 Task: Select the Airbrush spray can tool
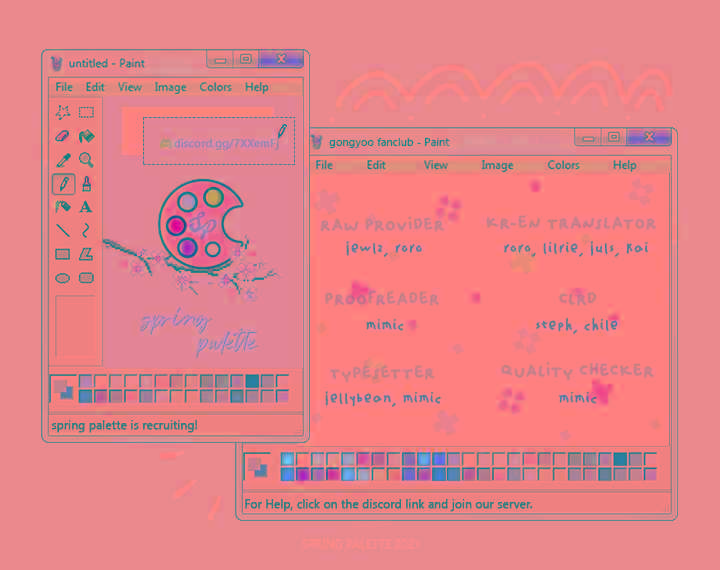pyautogui.click(x=62, y=207)
